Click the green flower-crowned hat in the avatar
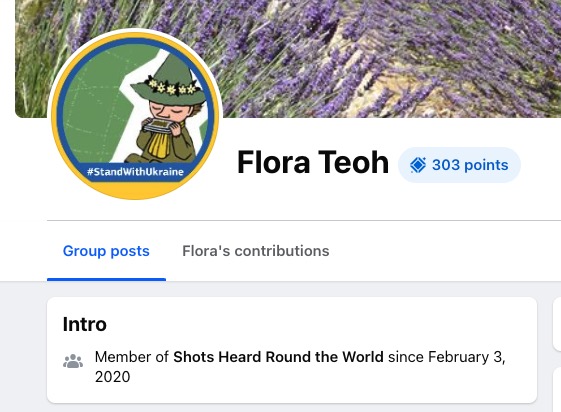Screen dimensions: 561x412 [x=170, y=80]
